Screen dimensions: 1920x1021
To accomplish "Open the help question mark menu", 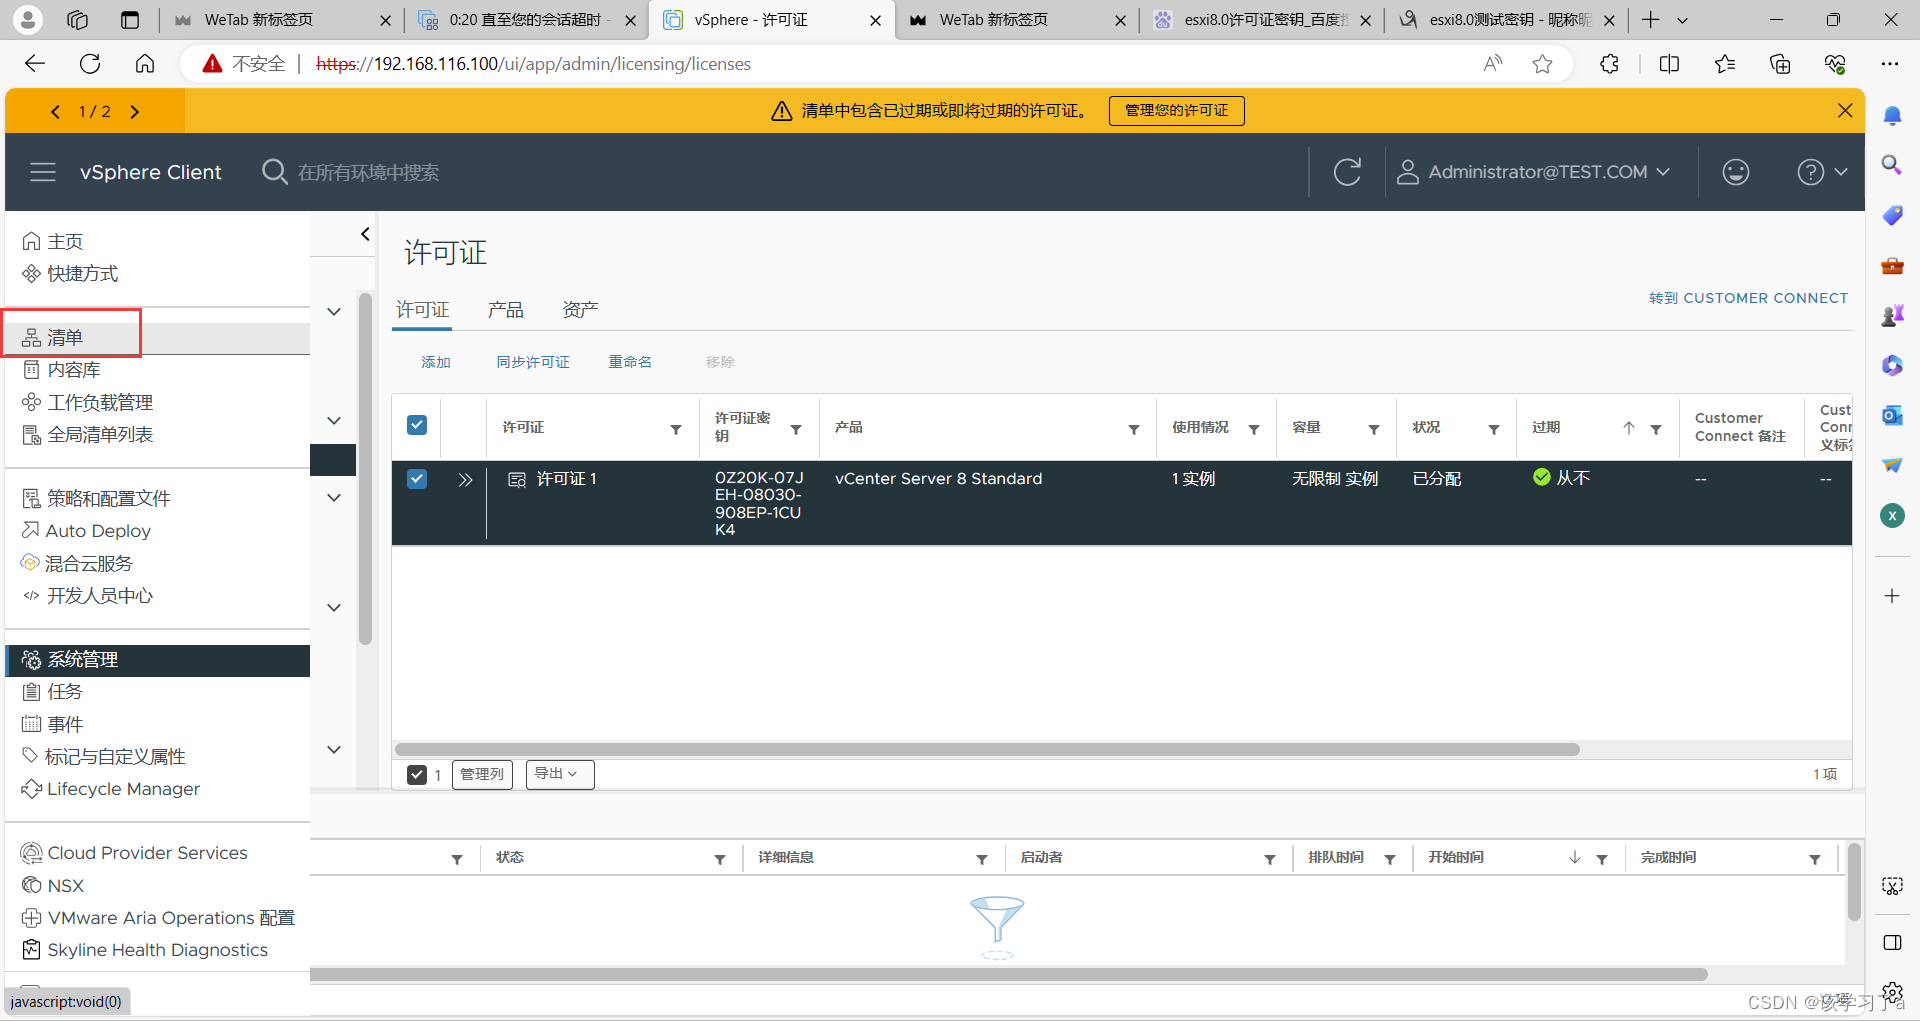I will tap(1821, 172).
